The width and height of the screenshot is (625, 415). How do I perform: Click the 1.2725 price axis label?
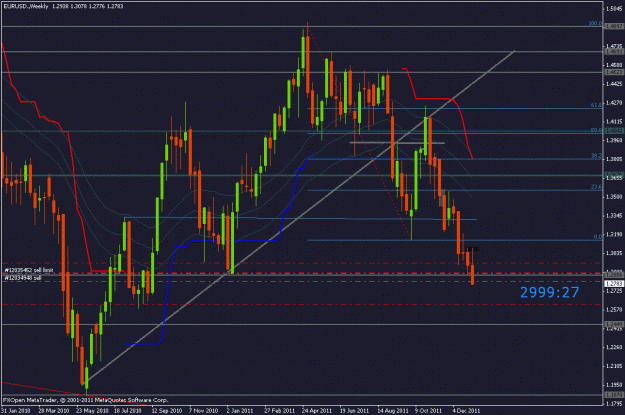[x=614, y=291]
